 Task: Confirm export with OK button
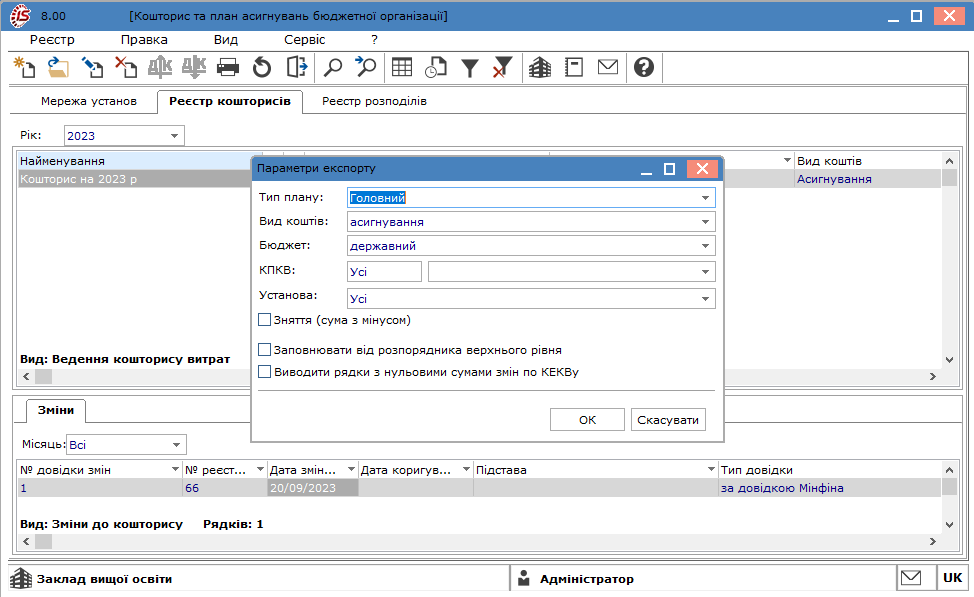(x=587, y=420)
